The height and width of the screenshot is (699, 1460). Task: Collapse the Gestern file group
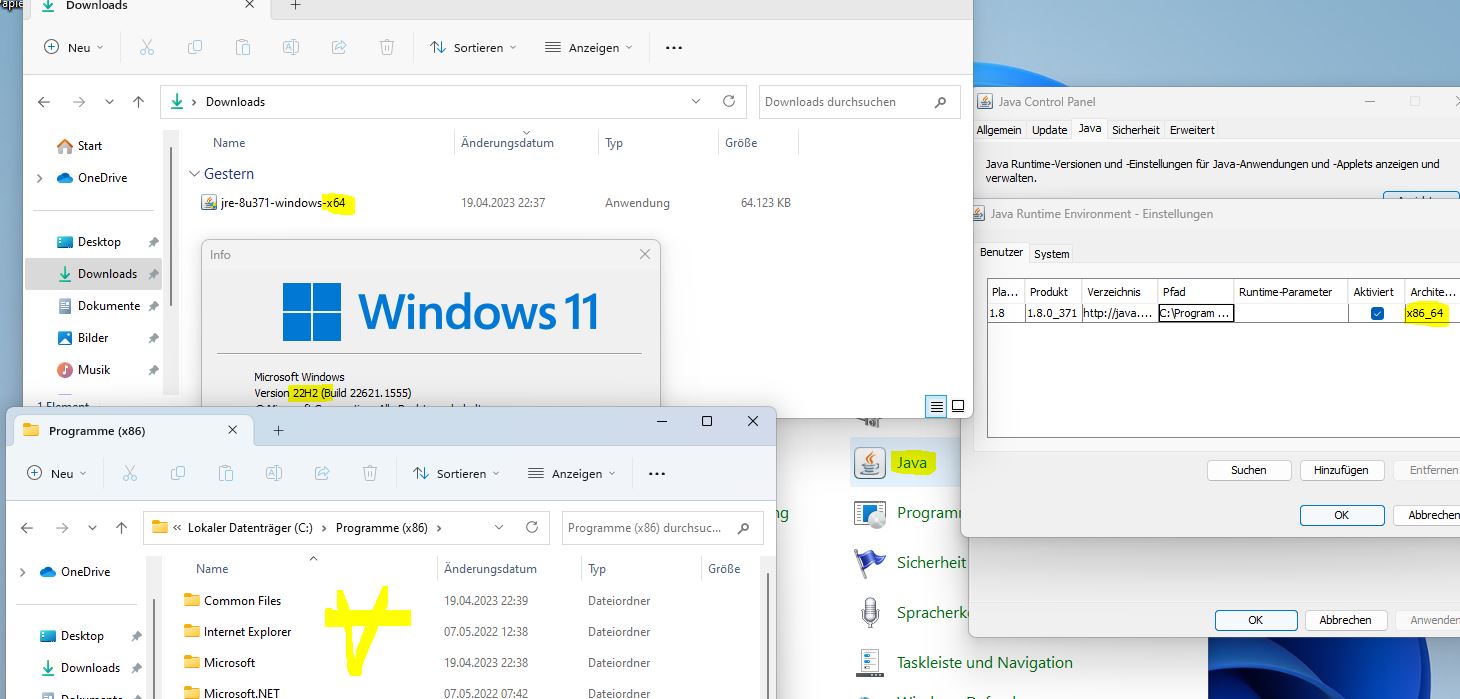pos(194,174)
